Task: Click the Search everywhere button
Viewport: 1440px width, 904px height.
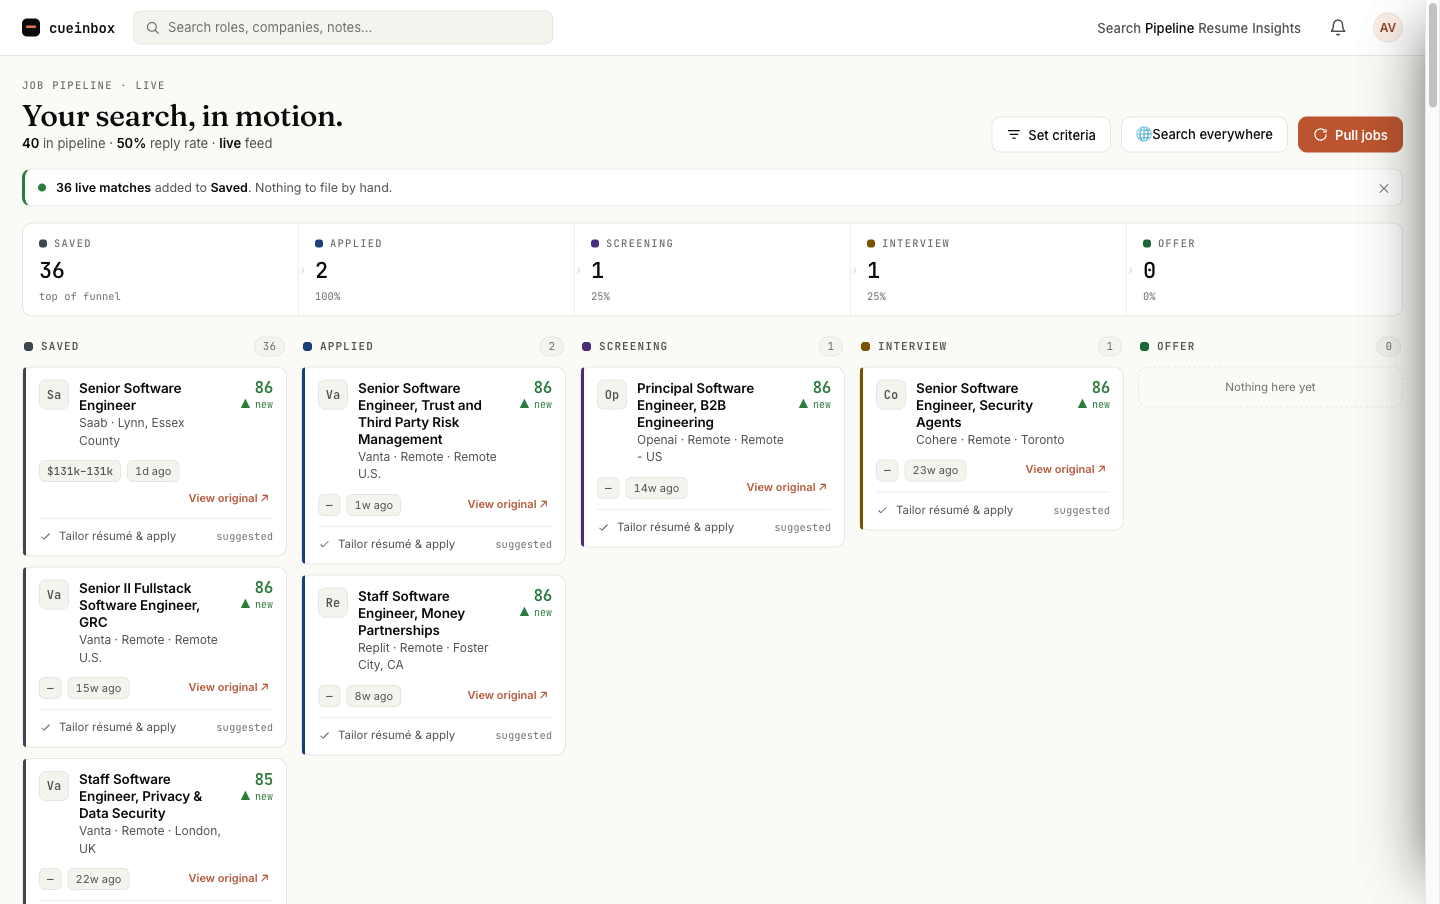Action: pos(1204,135)
